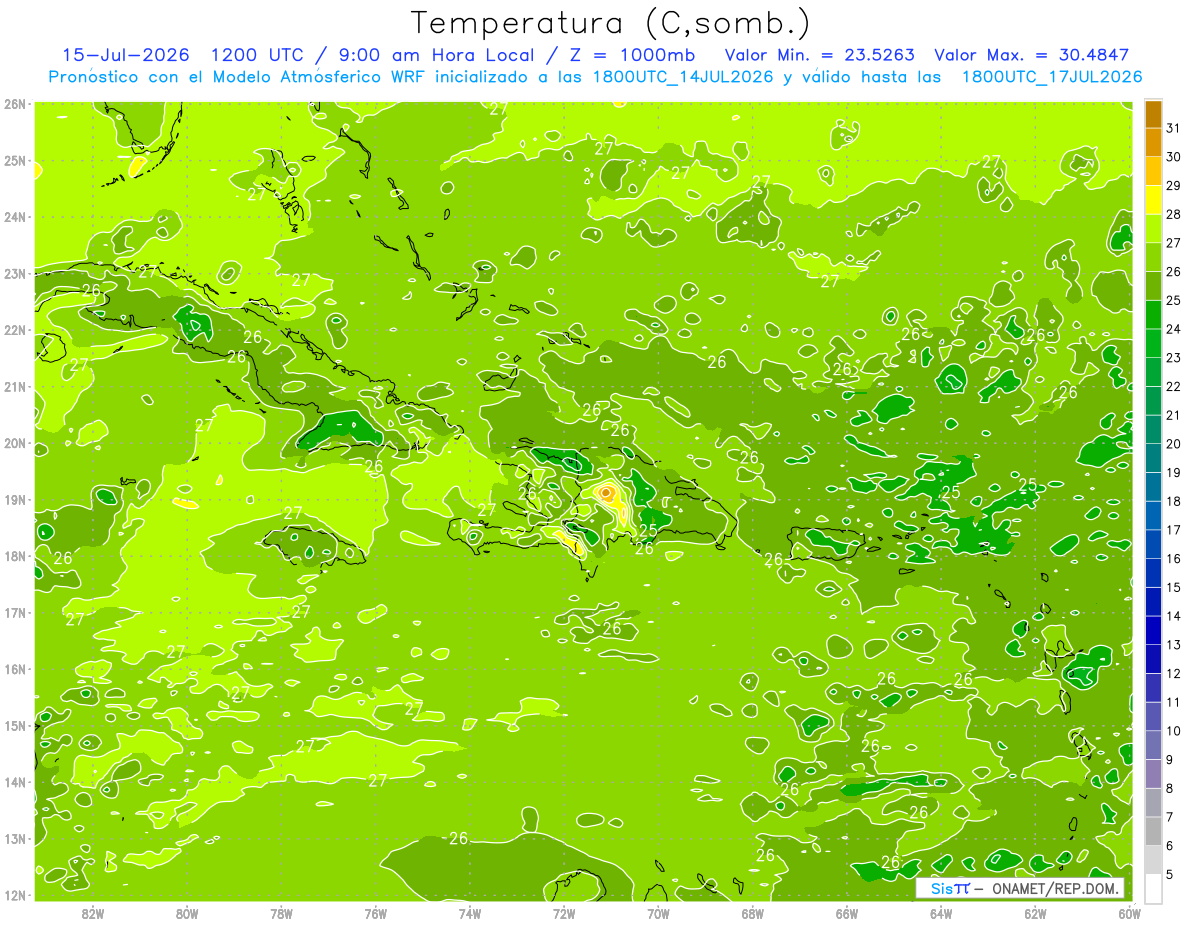
Task: Click the "76W" longitude axis label
Action: [376, 913]
